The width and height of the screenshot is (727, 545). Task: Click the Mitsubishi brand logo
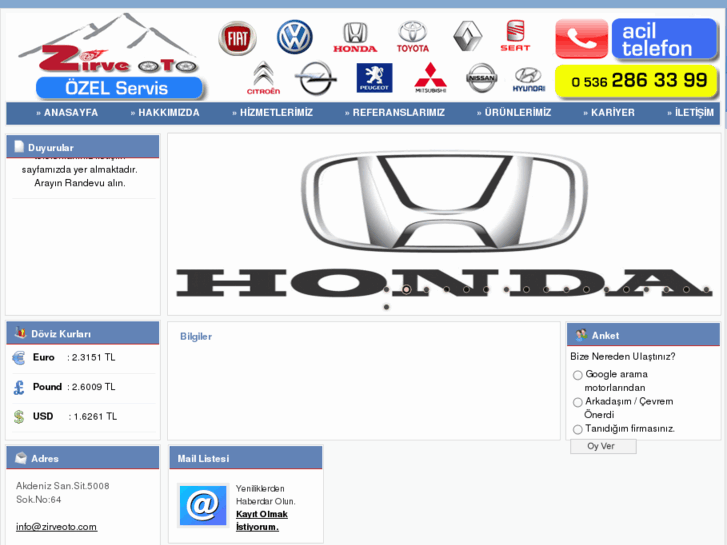(431, 78)
